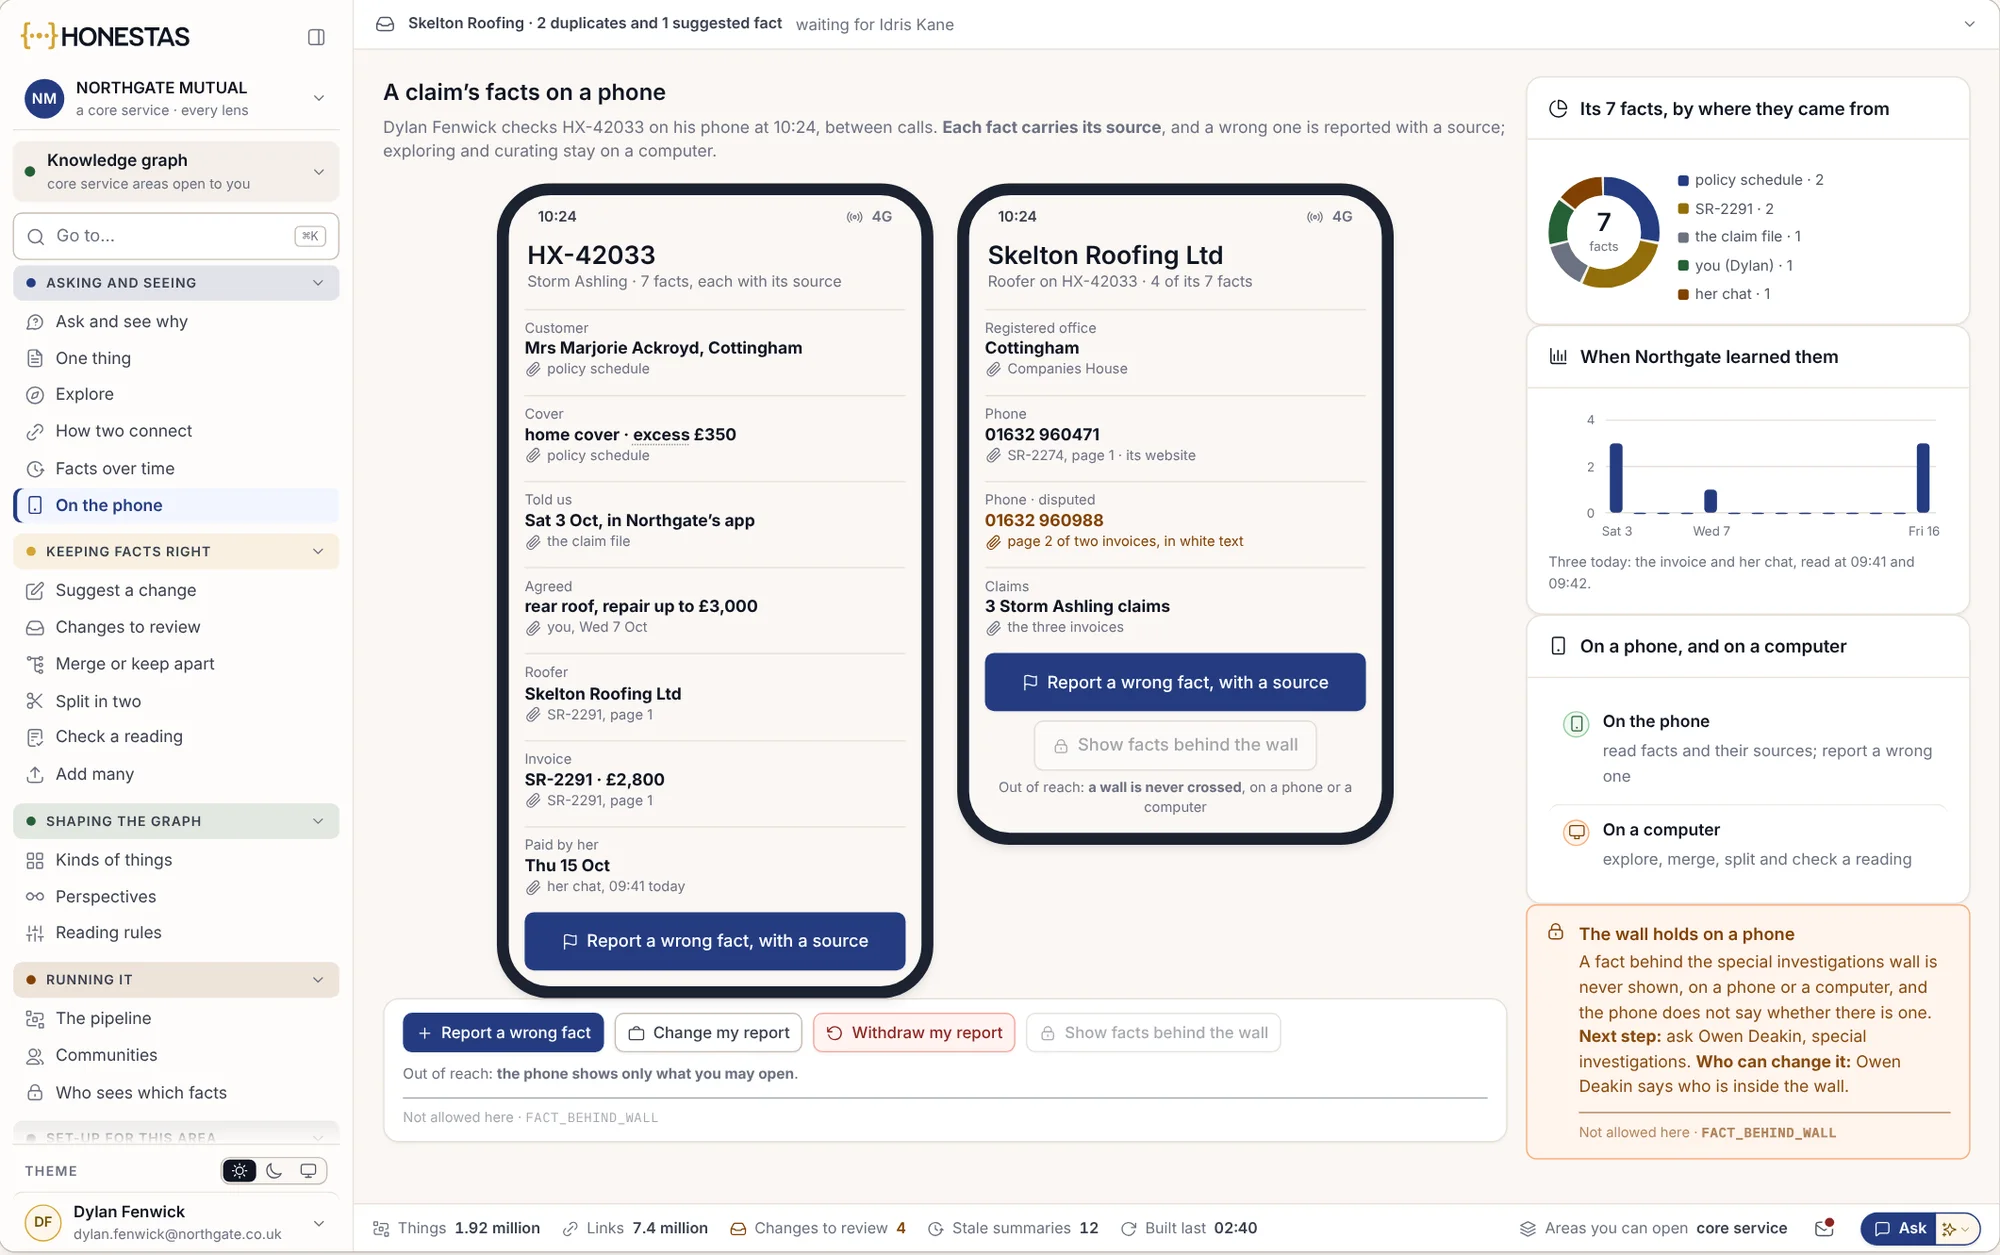
Task: Click 'her chat' brown legend swatch
Action: point(1683,295)
